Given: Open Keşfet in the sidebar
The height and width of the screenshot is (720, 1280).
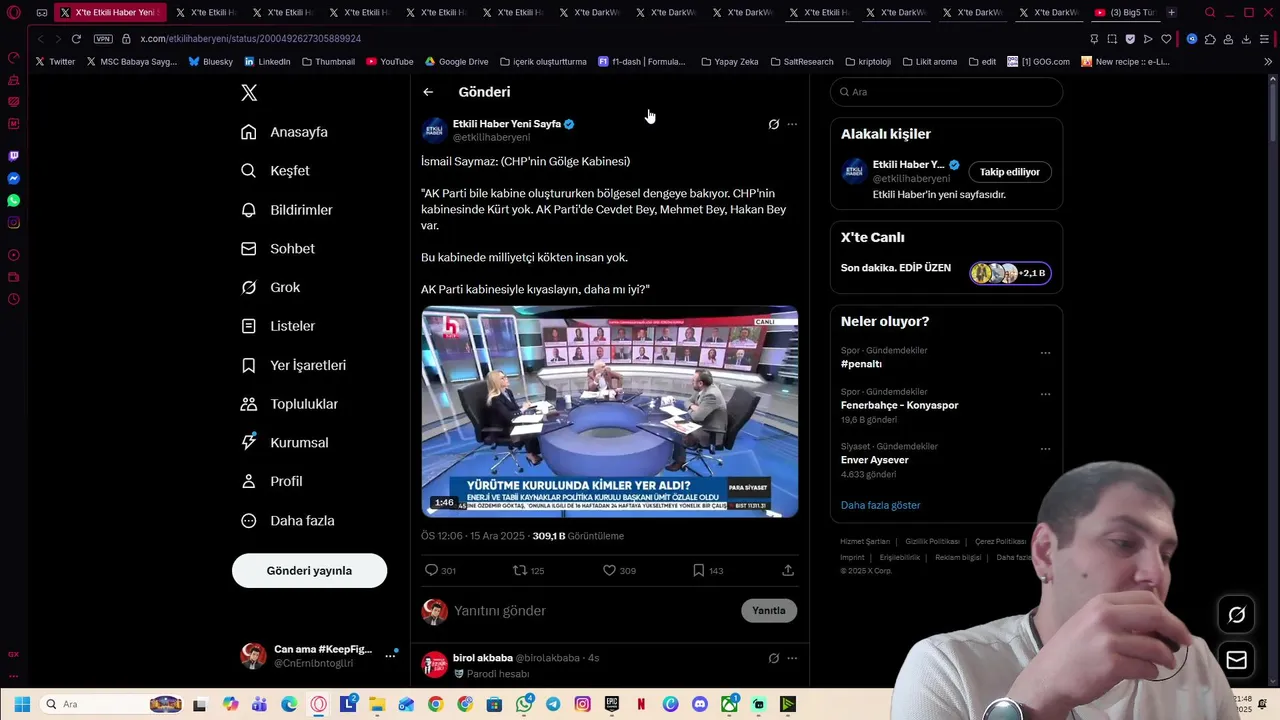Looking at the screenshot, I should (x=275, y=171).
